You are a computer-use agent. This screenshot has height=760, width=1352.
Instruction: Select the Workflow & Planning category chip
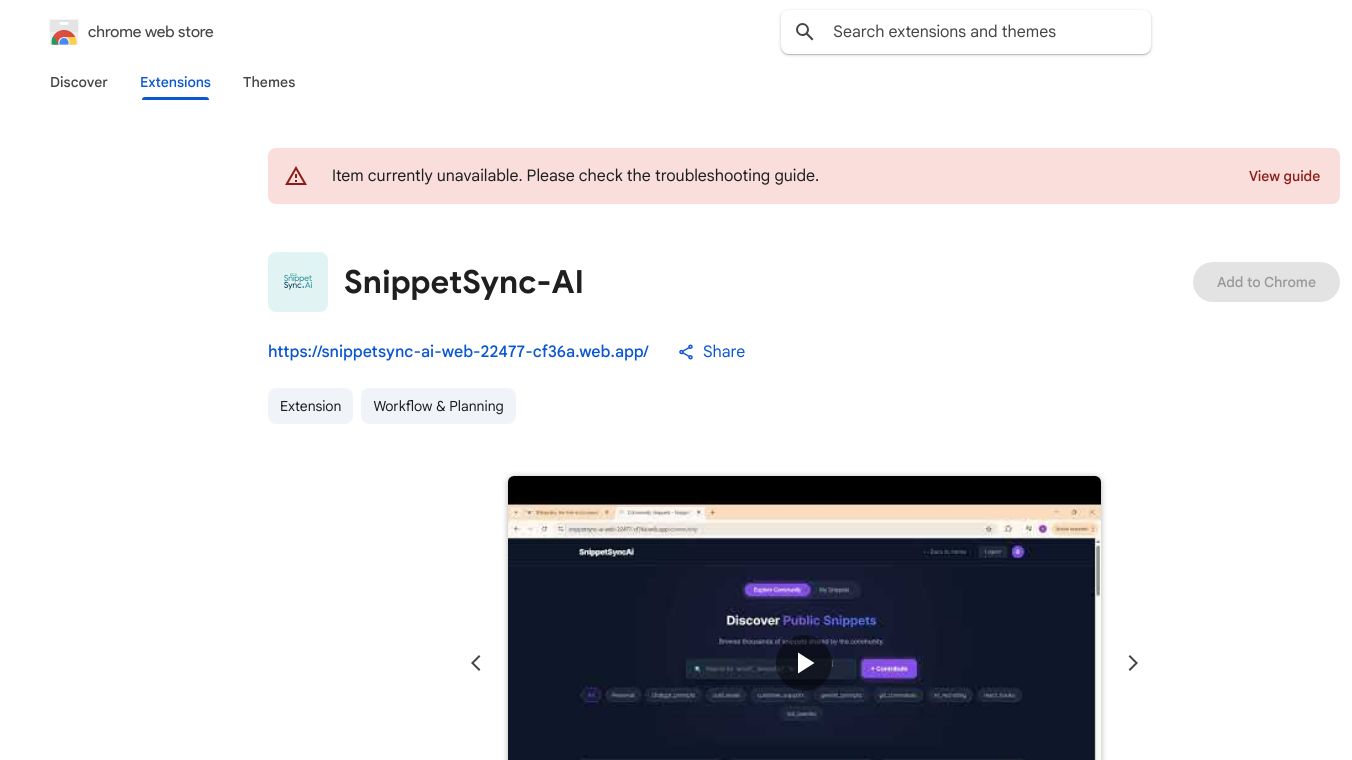coord(438,406)
